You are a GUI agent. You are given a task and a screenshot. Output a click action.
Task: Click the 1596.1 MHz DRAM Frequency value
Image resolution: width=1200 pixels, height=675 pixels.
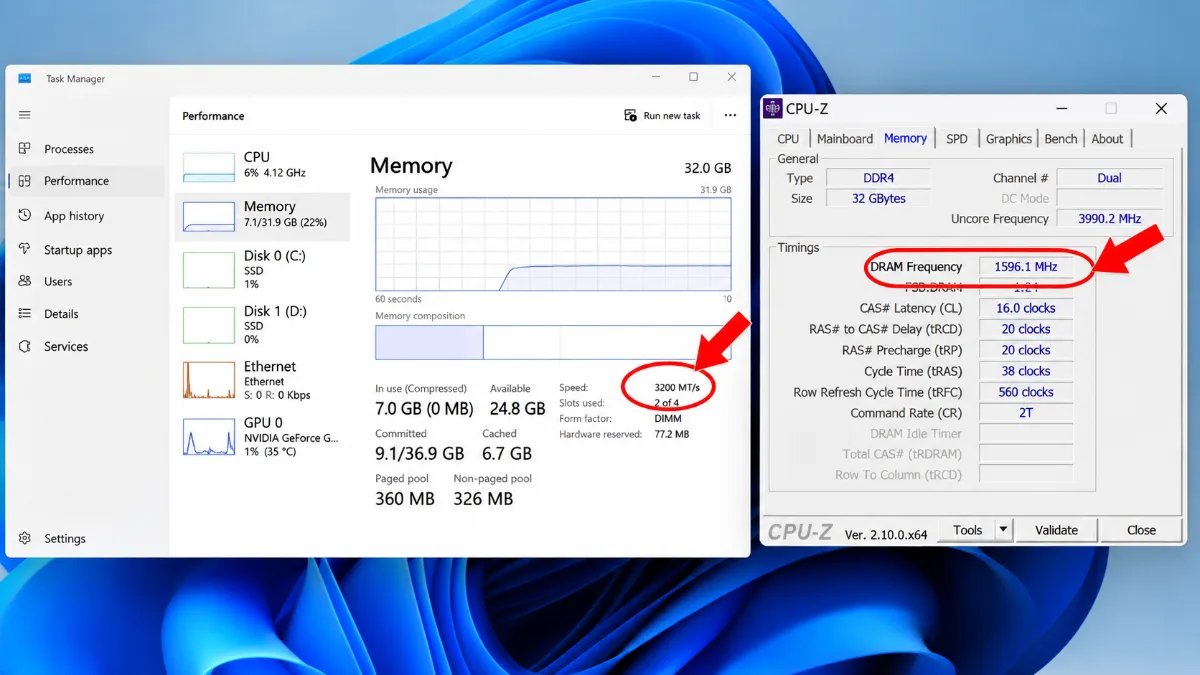click(x=1026, y=267)
